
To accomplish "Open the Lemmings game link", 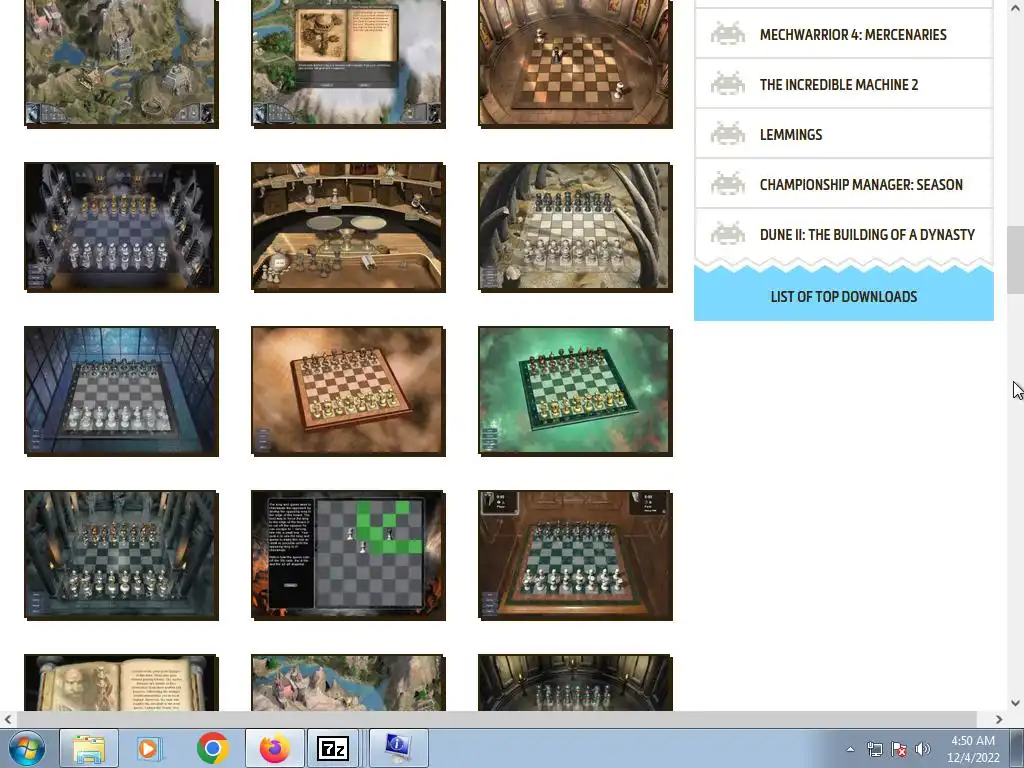I will [791, 135].
